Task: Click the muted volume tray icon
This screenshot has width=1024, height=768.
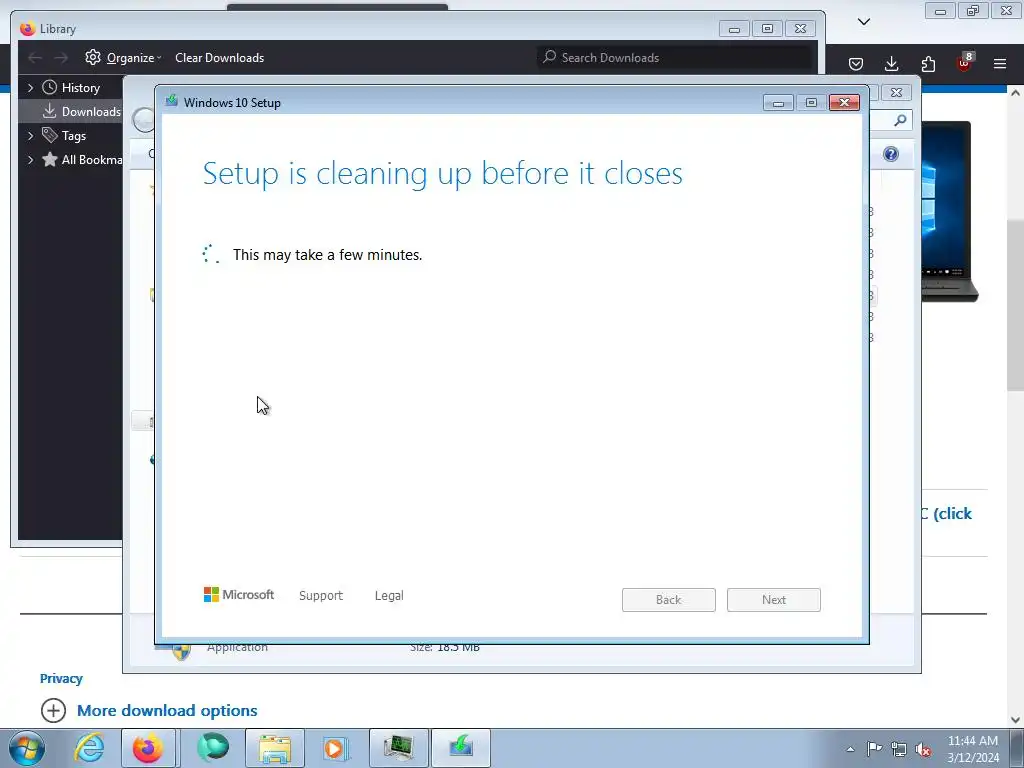Action: 923,749
